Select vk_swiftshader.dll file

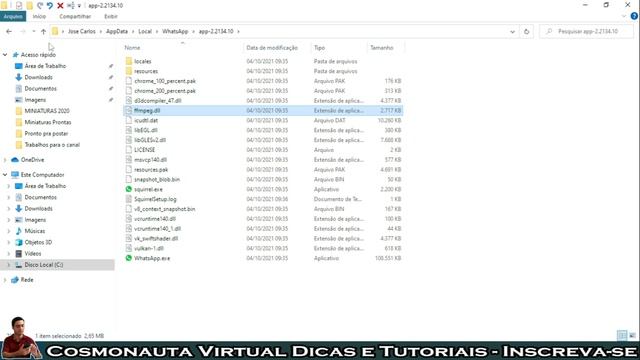(156, 238)
